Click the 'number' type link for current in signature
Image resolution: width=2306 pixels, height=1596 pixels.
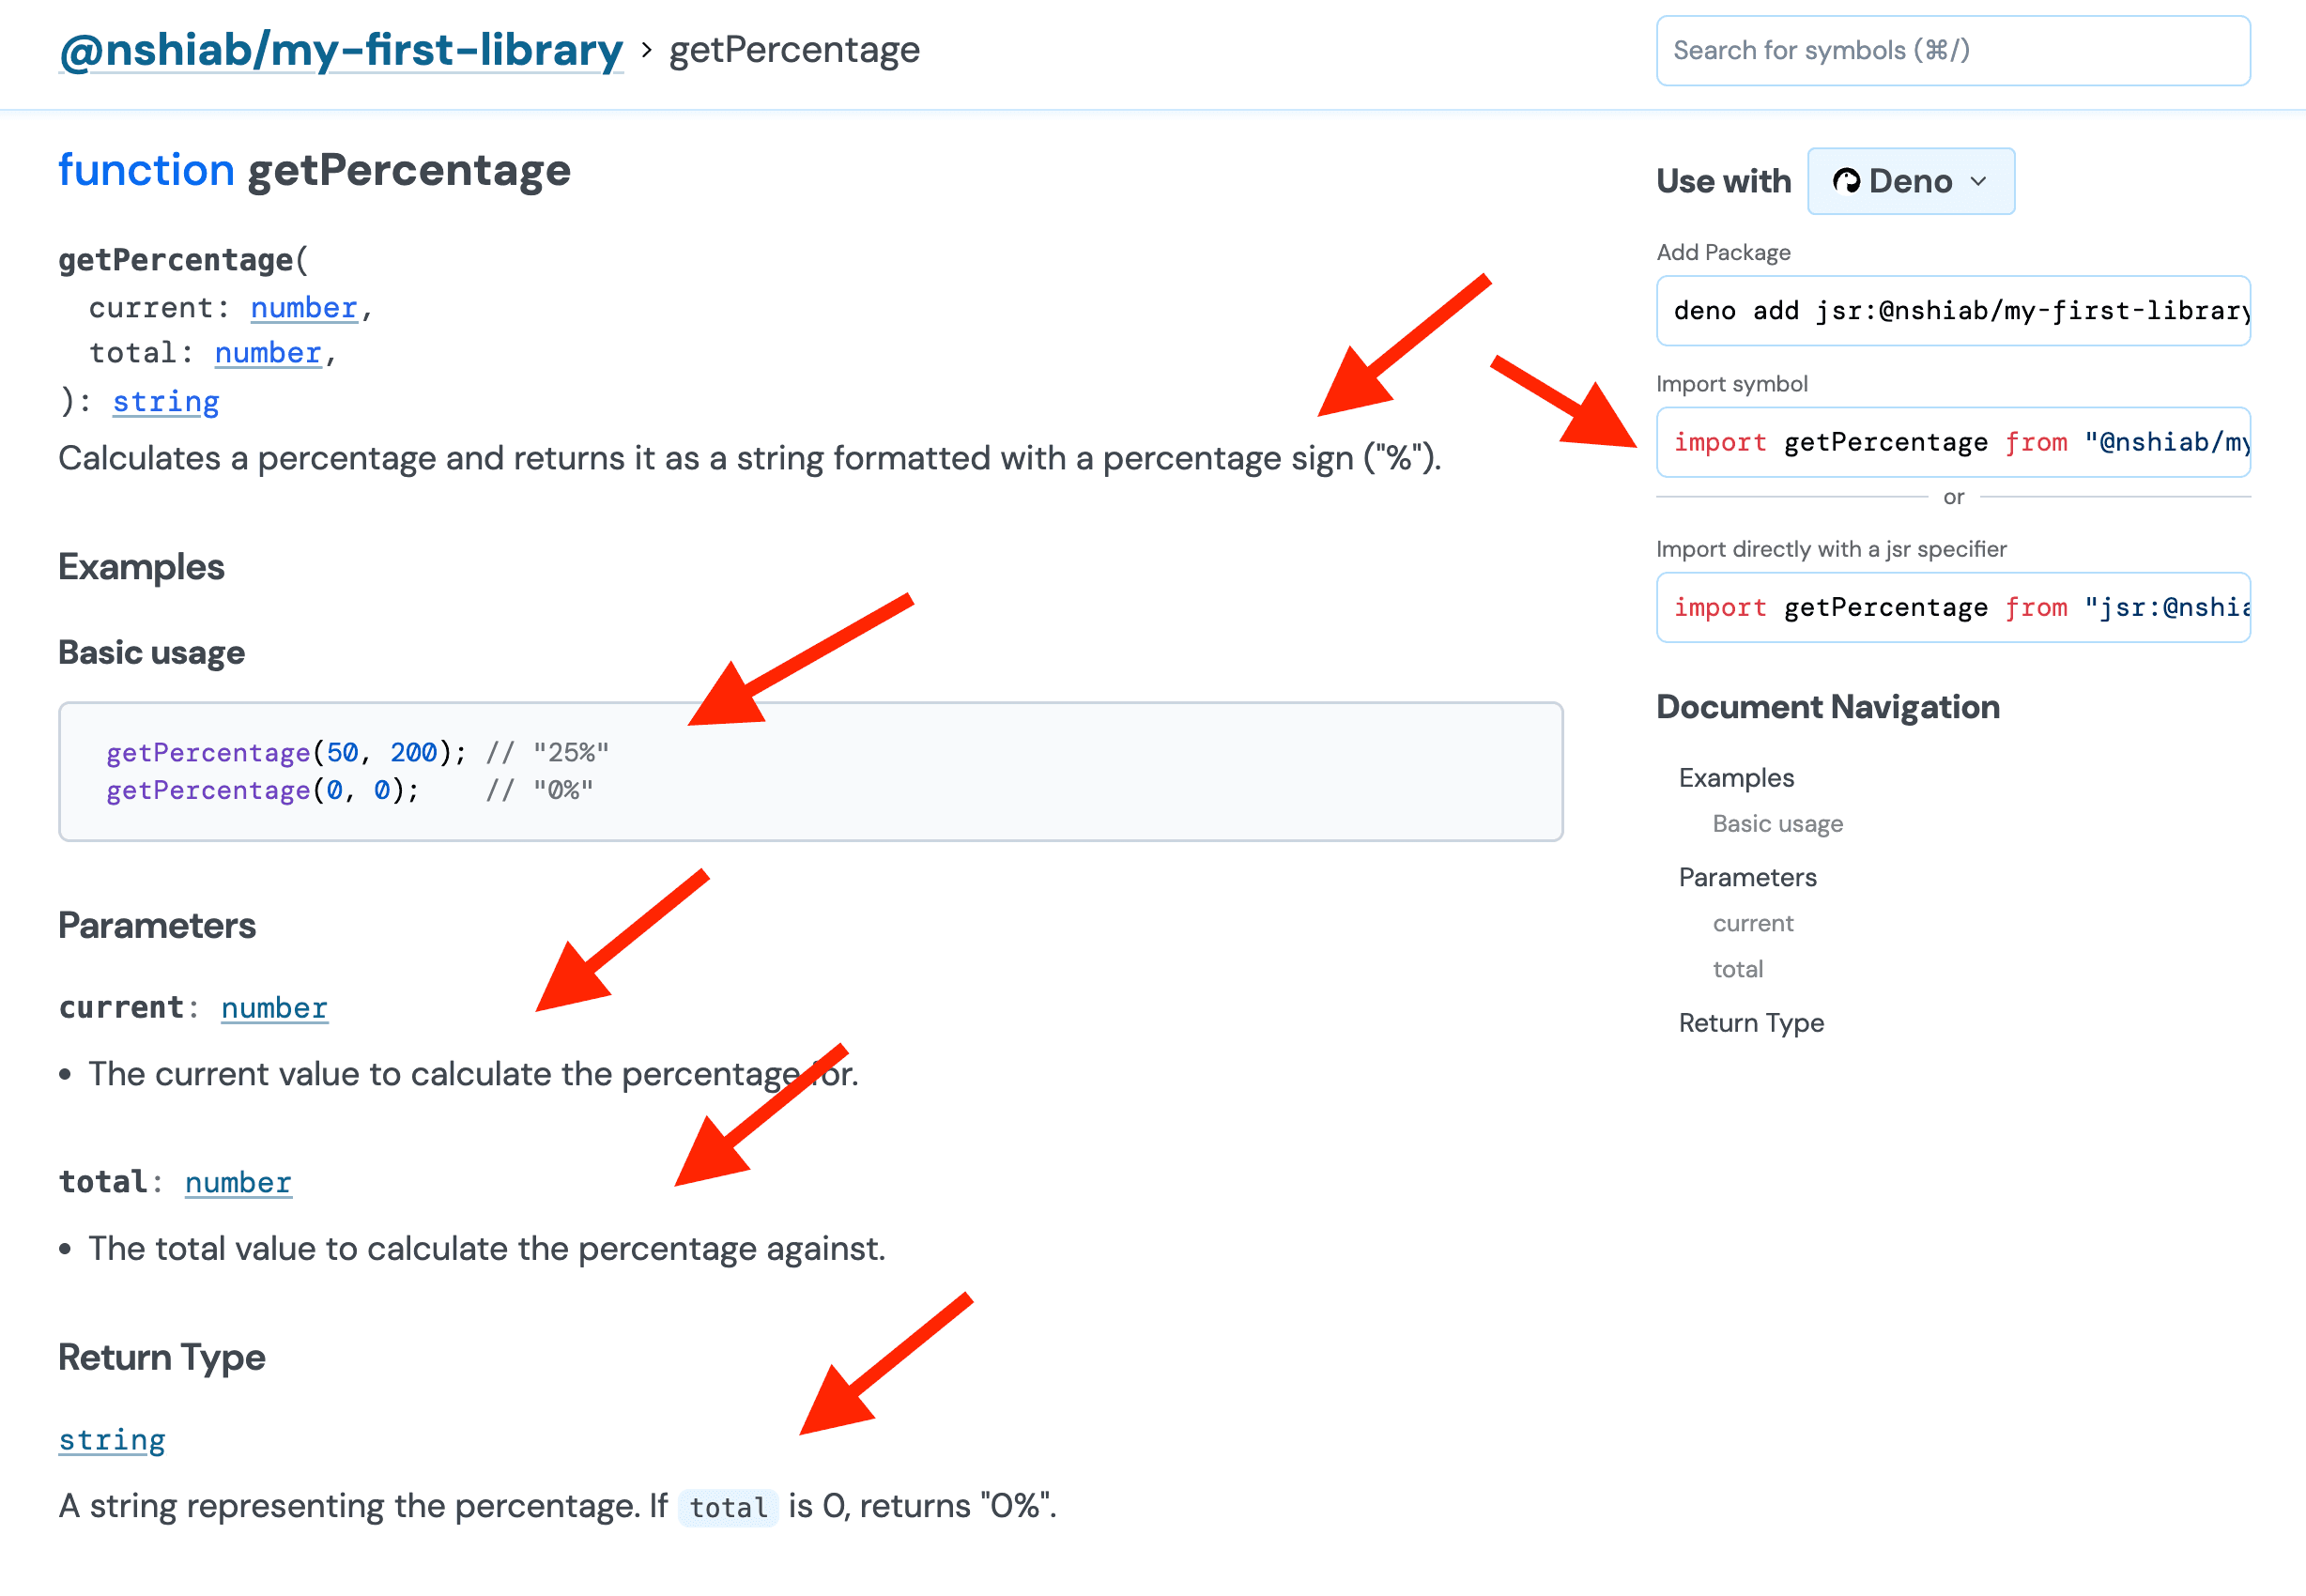[303, 308]
